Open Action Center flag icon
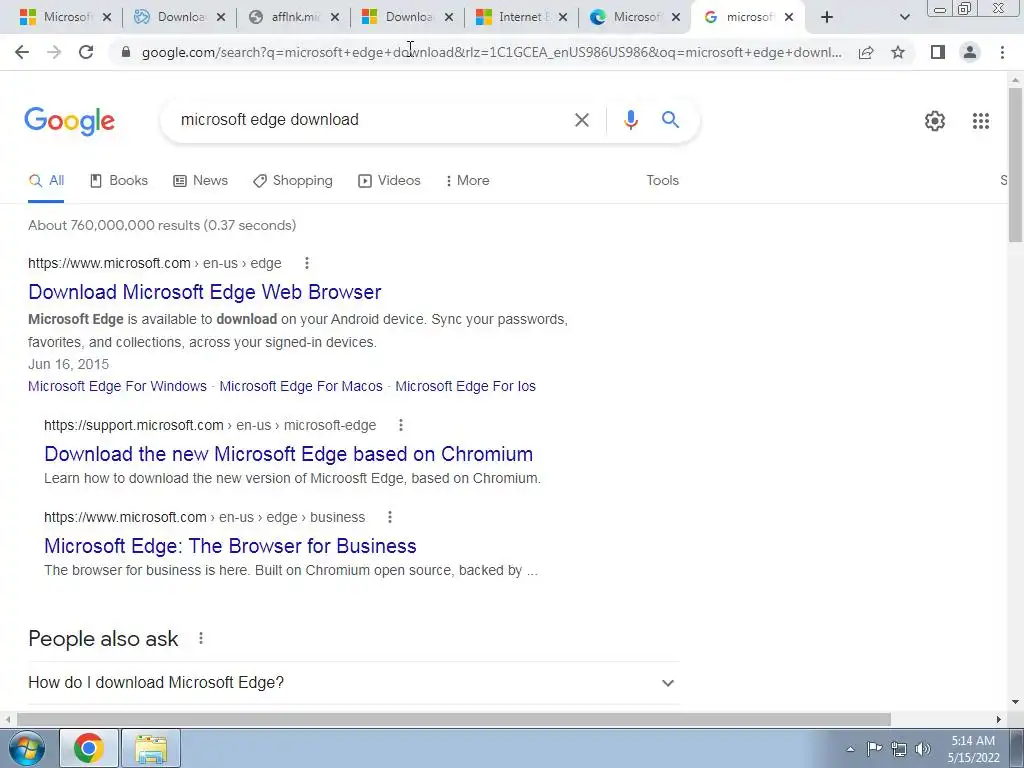 pyautogui.click(x=874, y=748)
